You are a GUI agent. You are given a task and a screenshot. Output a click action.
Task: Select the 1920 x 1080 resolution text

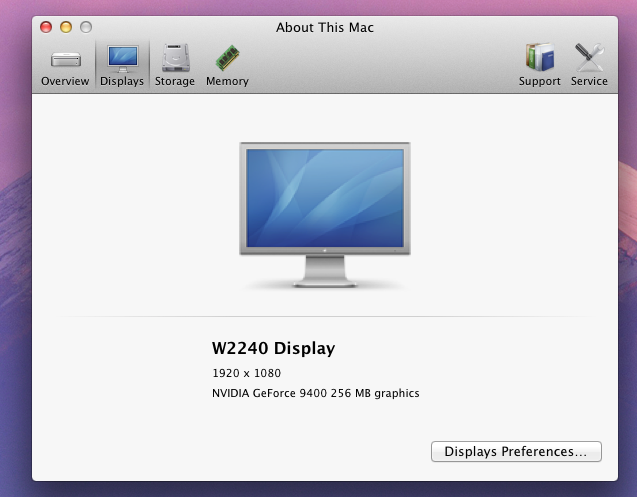coord(246,373)
